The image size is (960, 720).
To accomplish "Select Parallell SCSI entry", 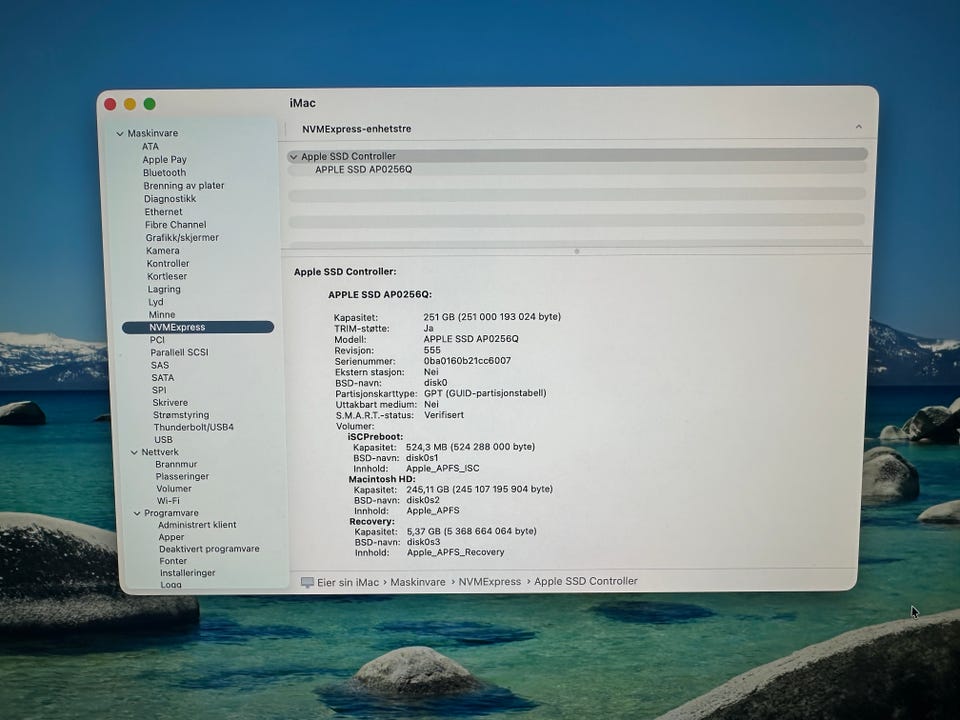I will (179, 353).
